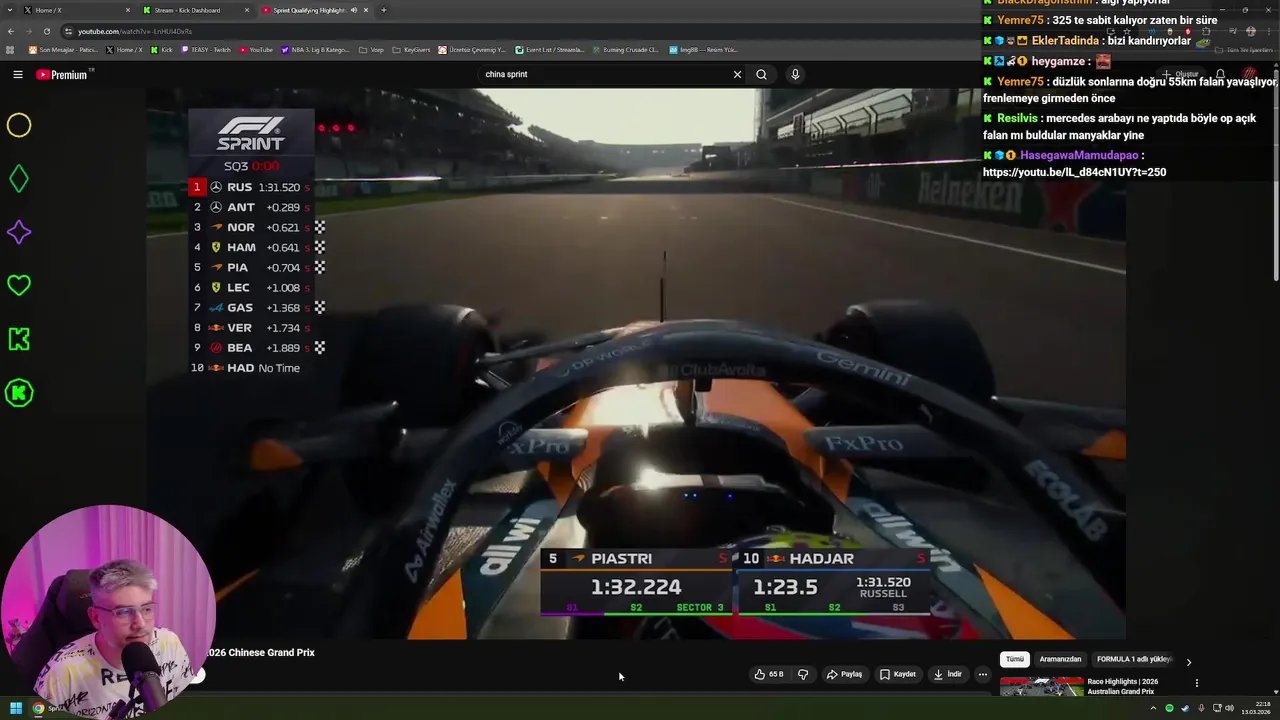Image resolution: width=1280 pixels, height=720 pixels.
Task: Close the Home / X tab
Action: coord(128,10)
